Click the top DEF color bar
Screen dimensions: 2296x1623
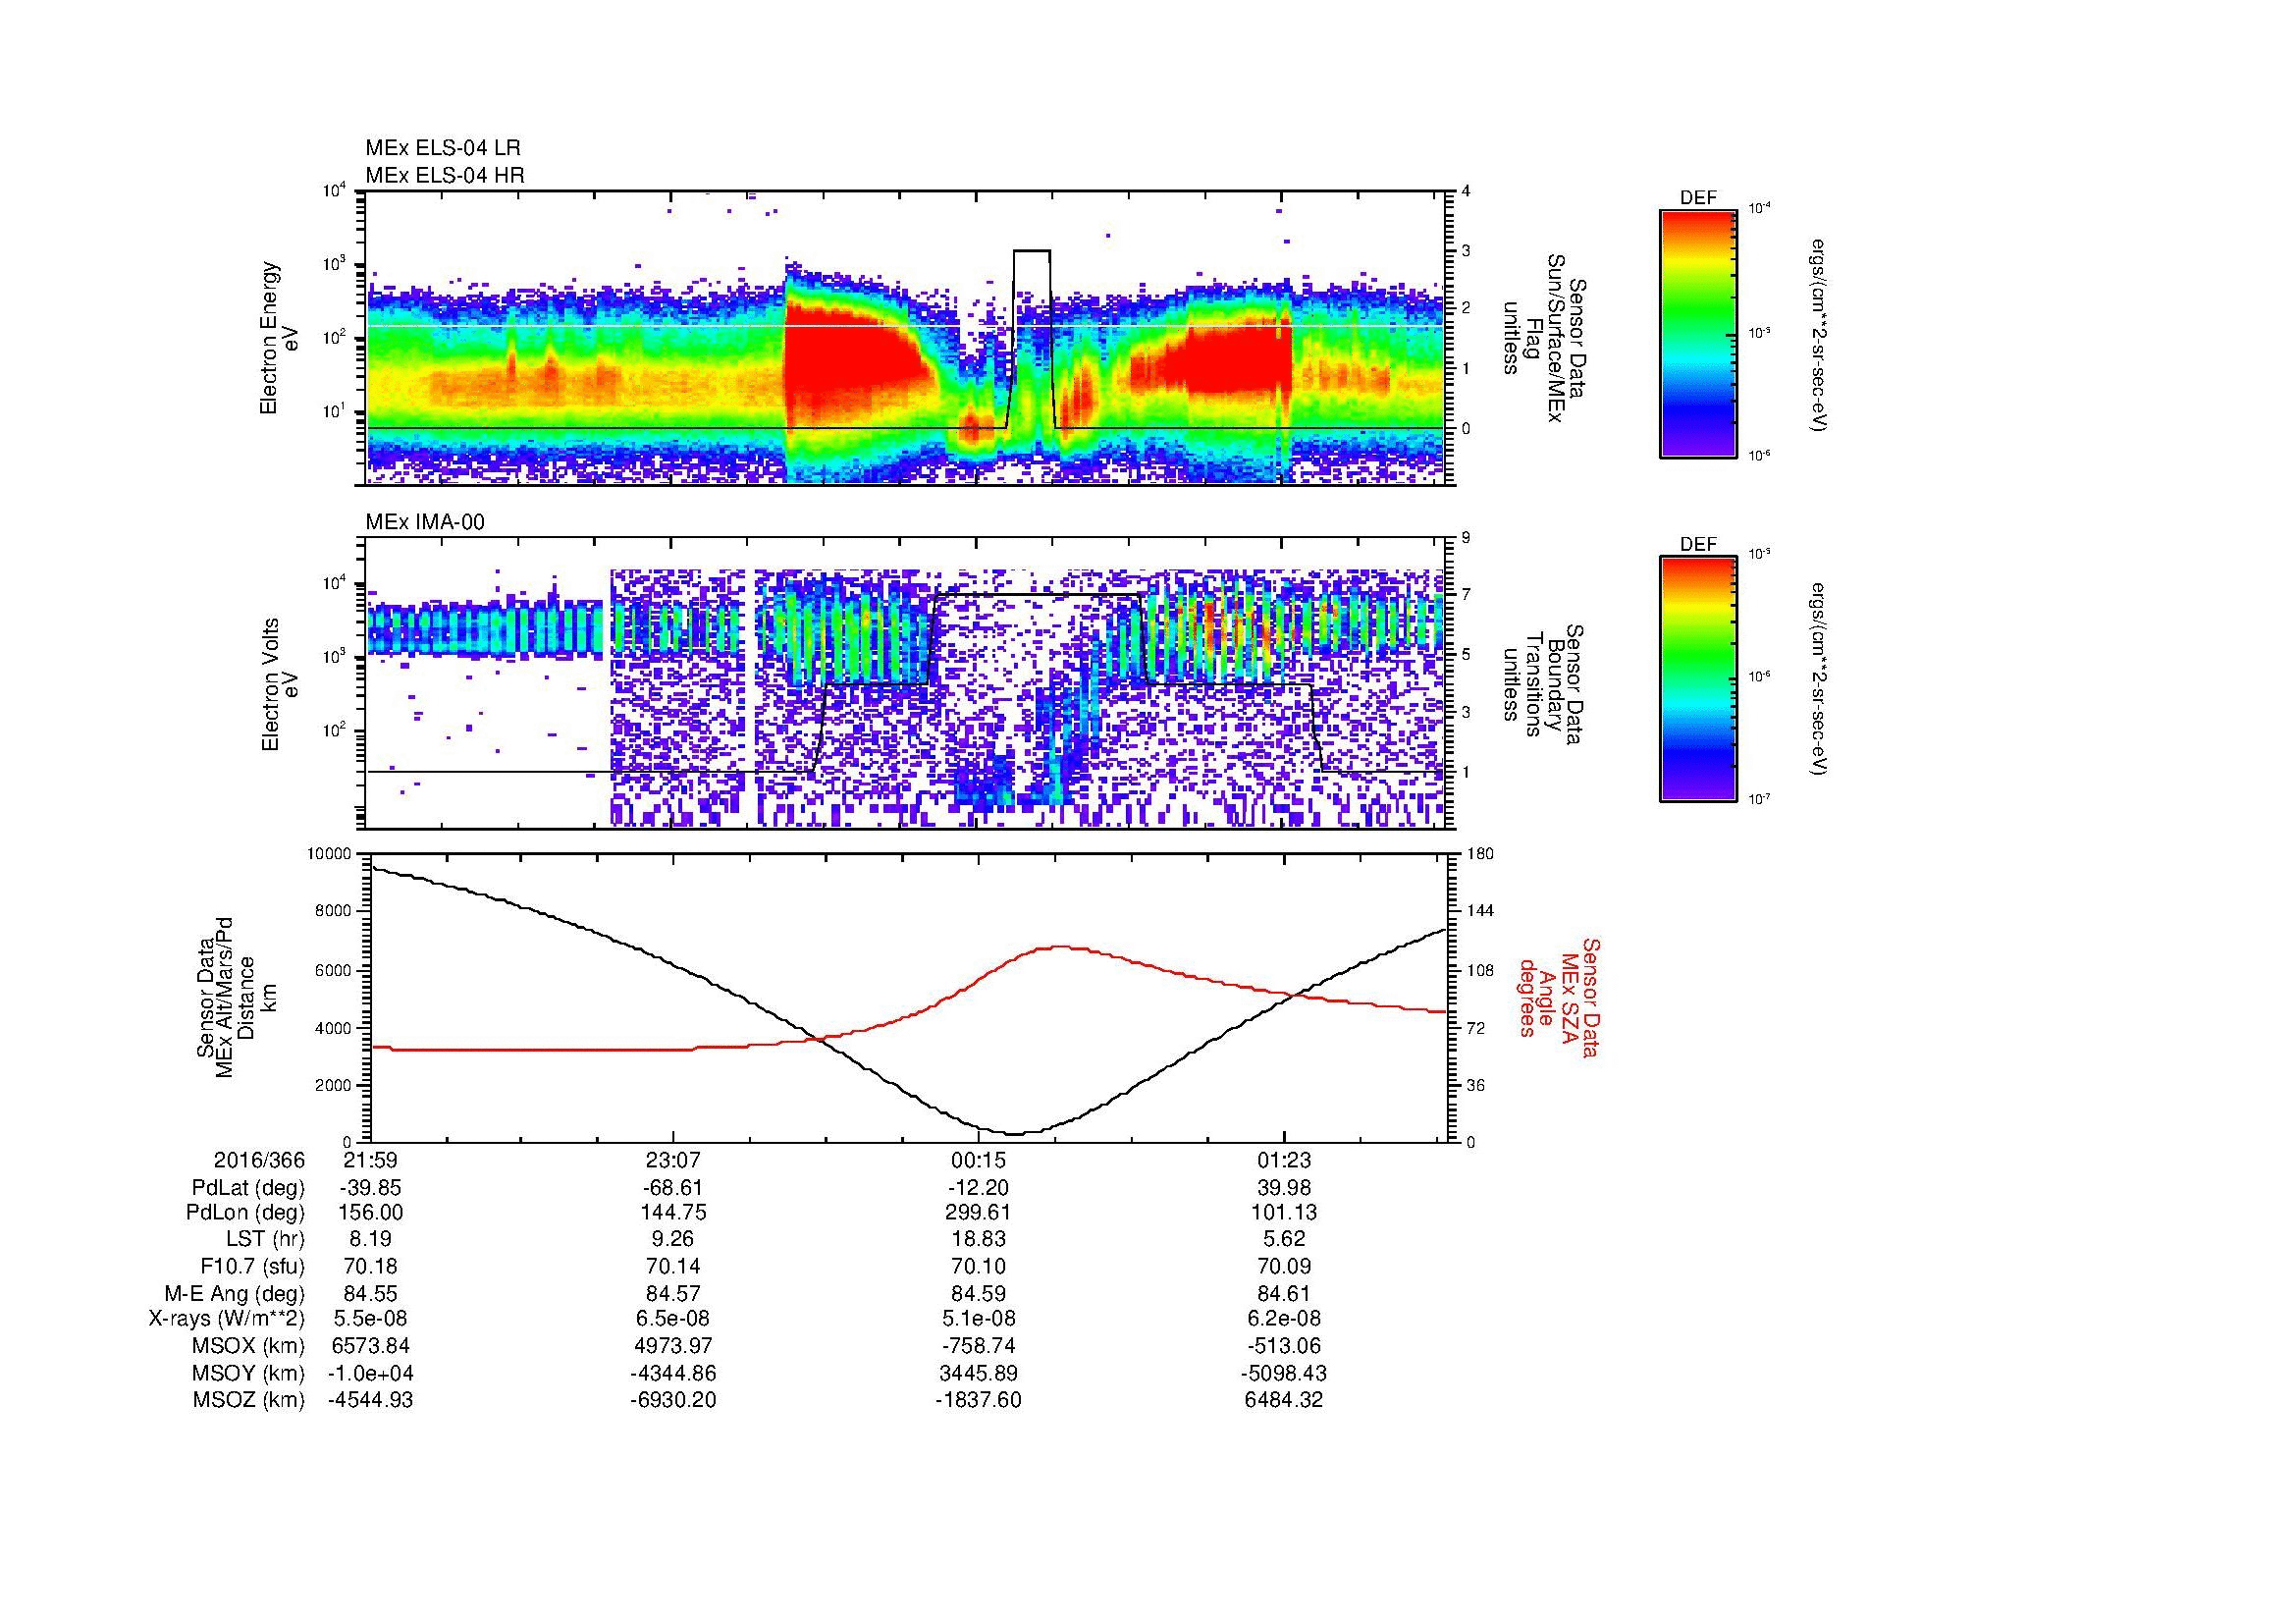point(1698,333)
